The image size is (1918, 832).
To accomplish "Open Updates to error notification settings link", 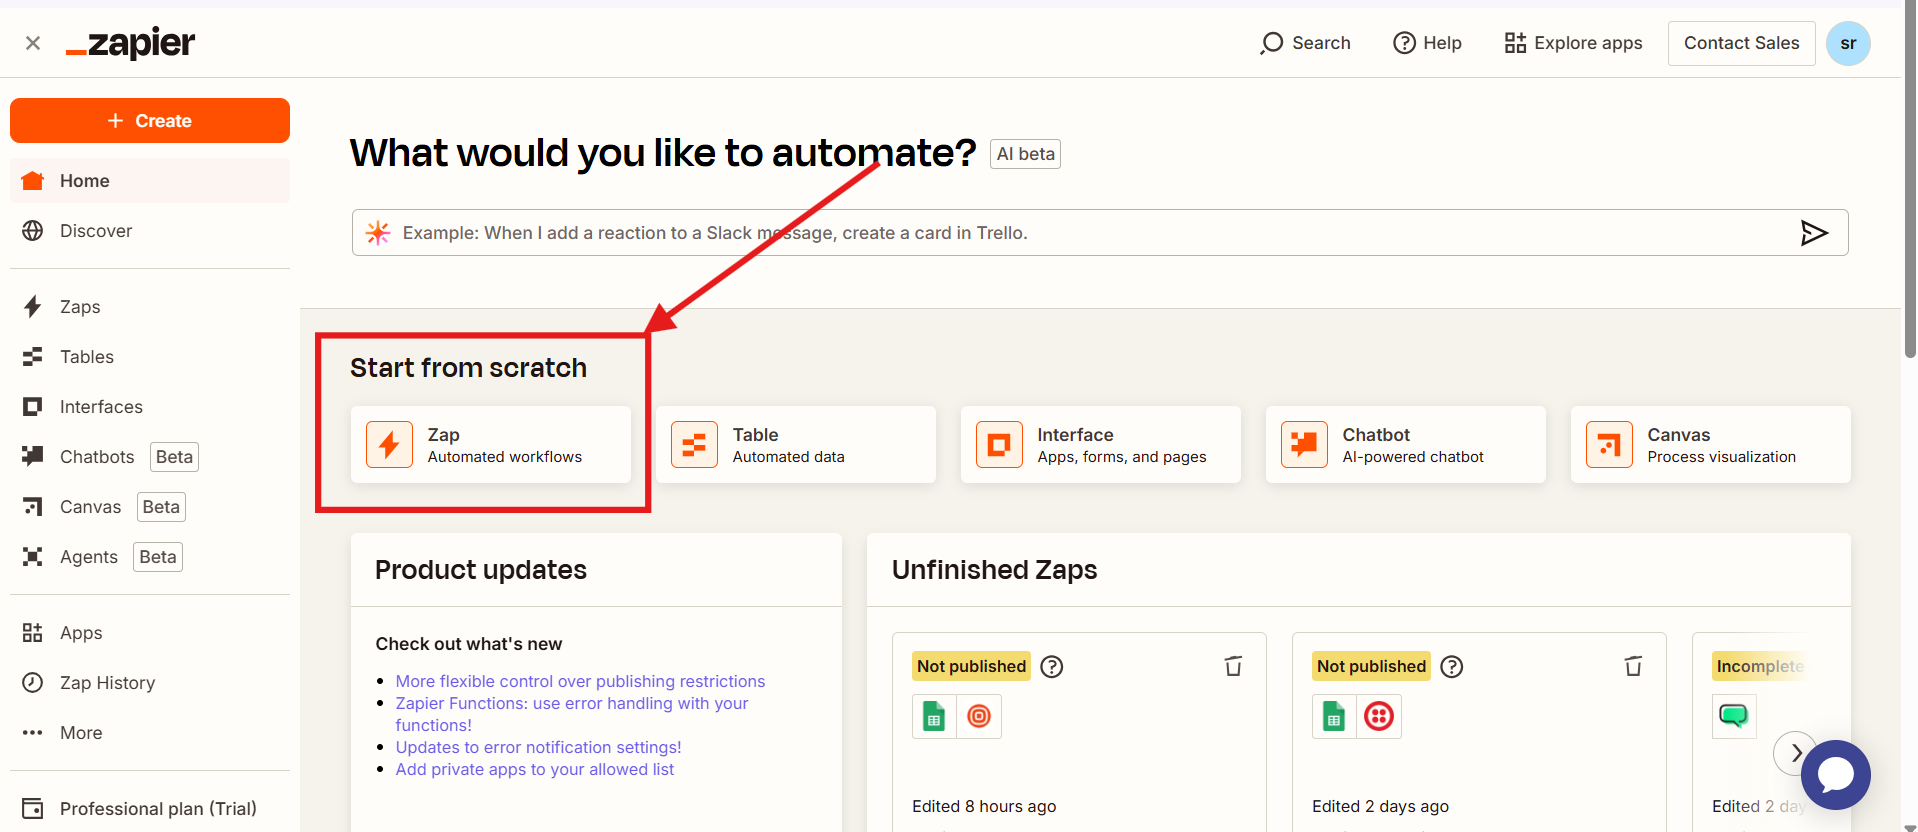I will (538, 747).
